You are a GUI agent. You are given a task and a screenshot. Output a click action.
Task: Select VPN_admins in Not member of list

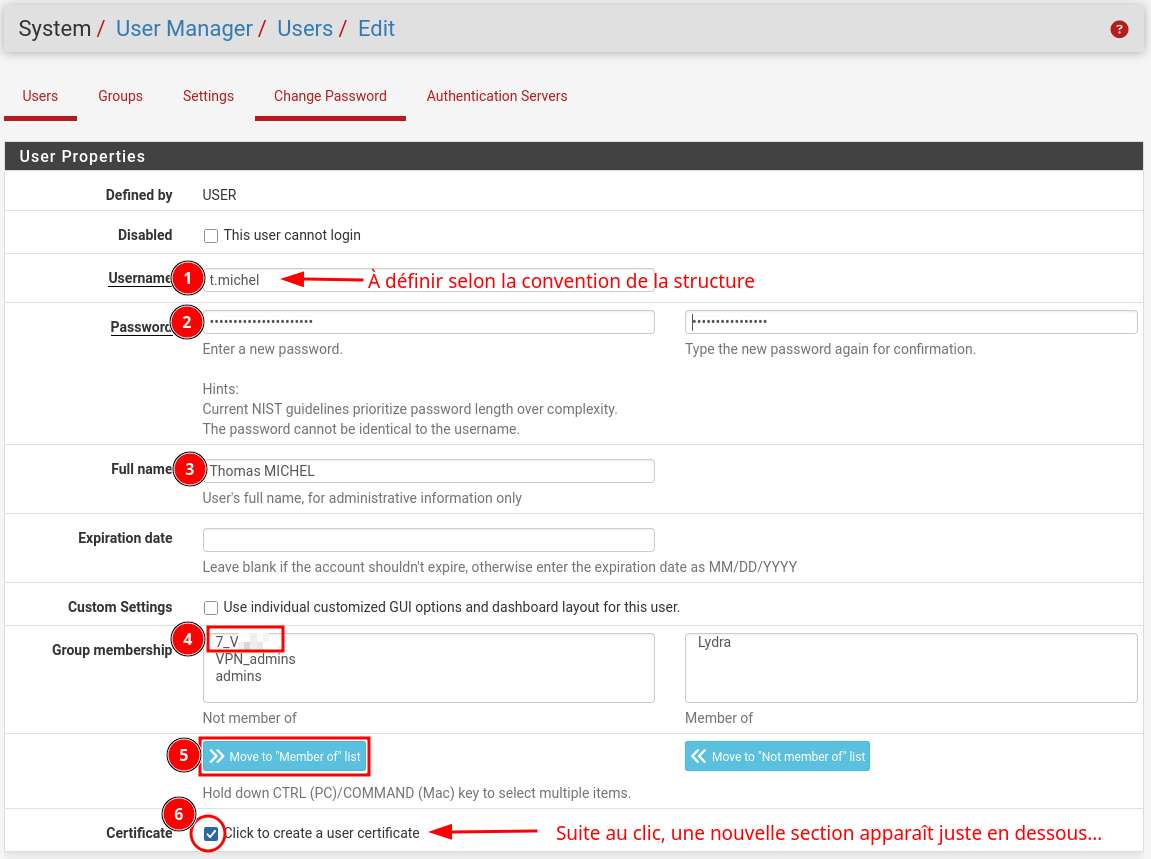click(x=256, y=660)
